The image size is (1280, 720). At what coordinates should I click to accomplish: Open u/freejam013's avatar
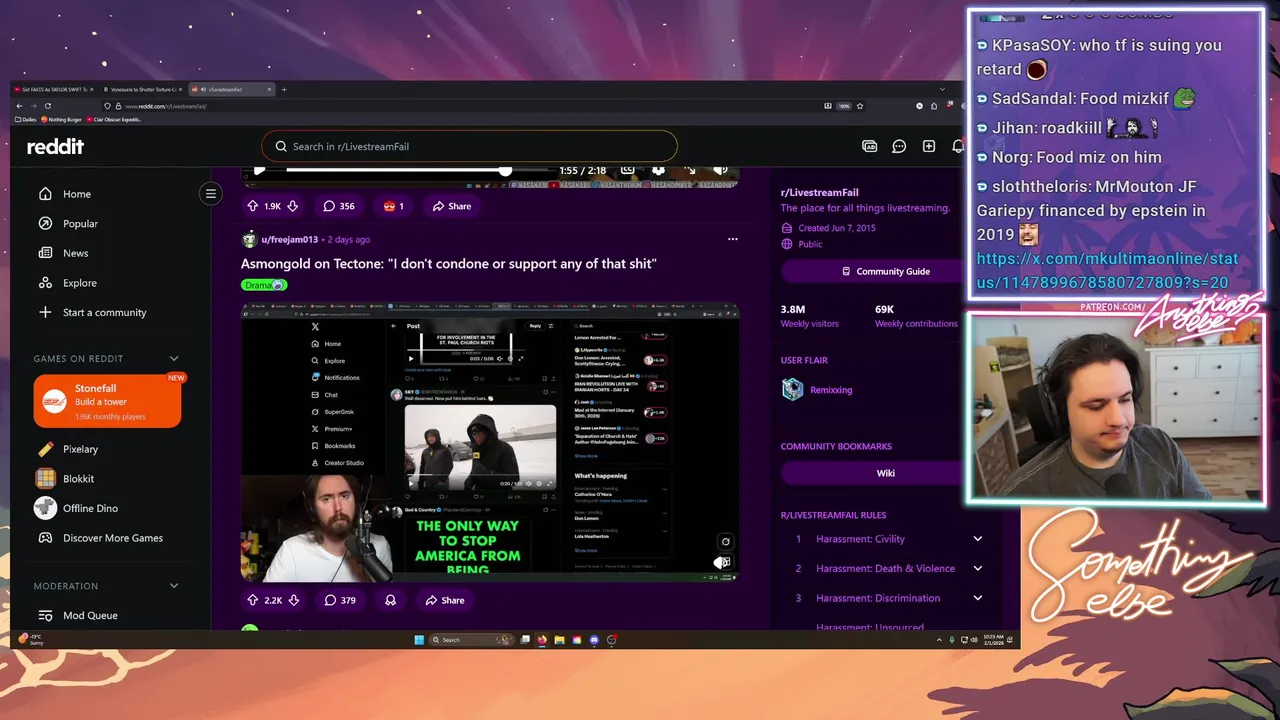click(x=249, y=239)
